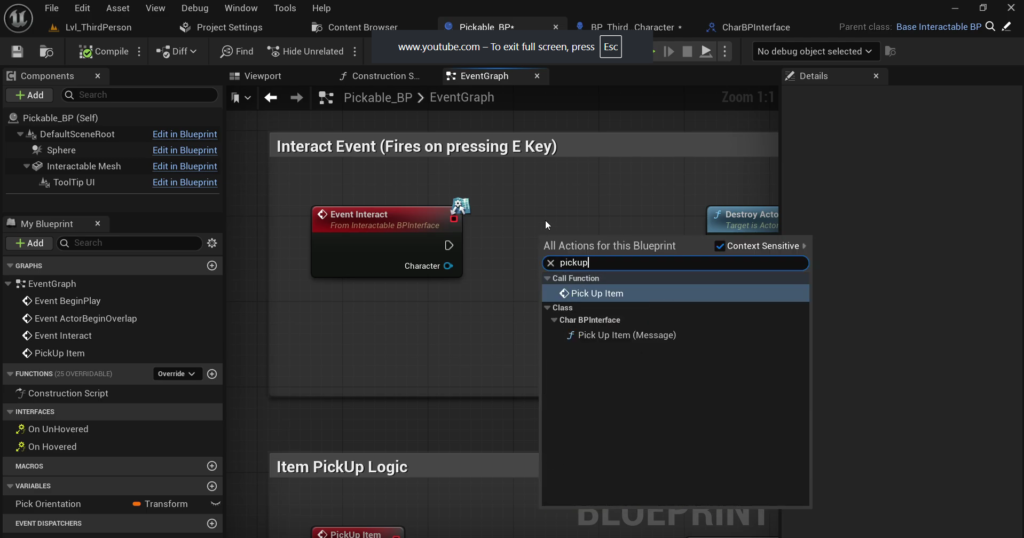This screenshot has width=1024, height=538.
Task: Uncheck the Context Sensitive checkbox
Action: pos(720,246)
